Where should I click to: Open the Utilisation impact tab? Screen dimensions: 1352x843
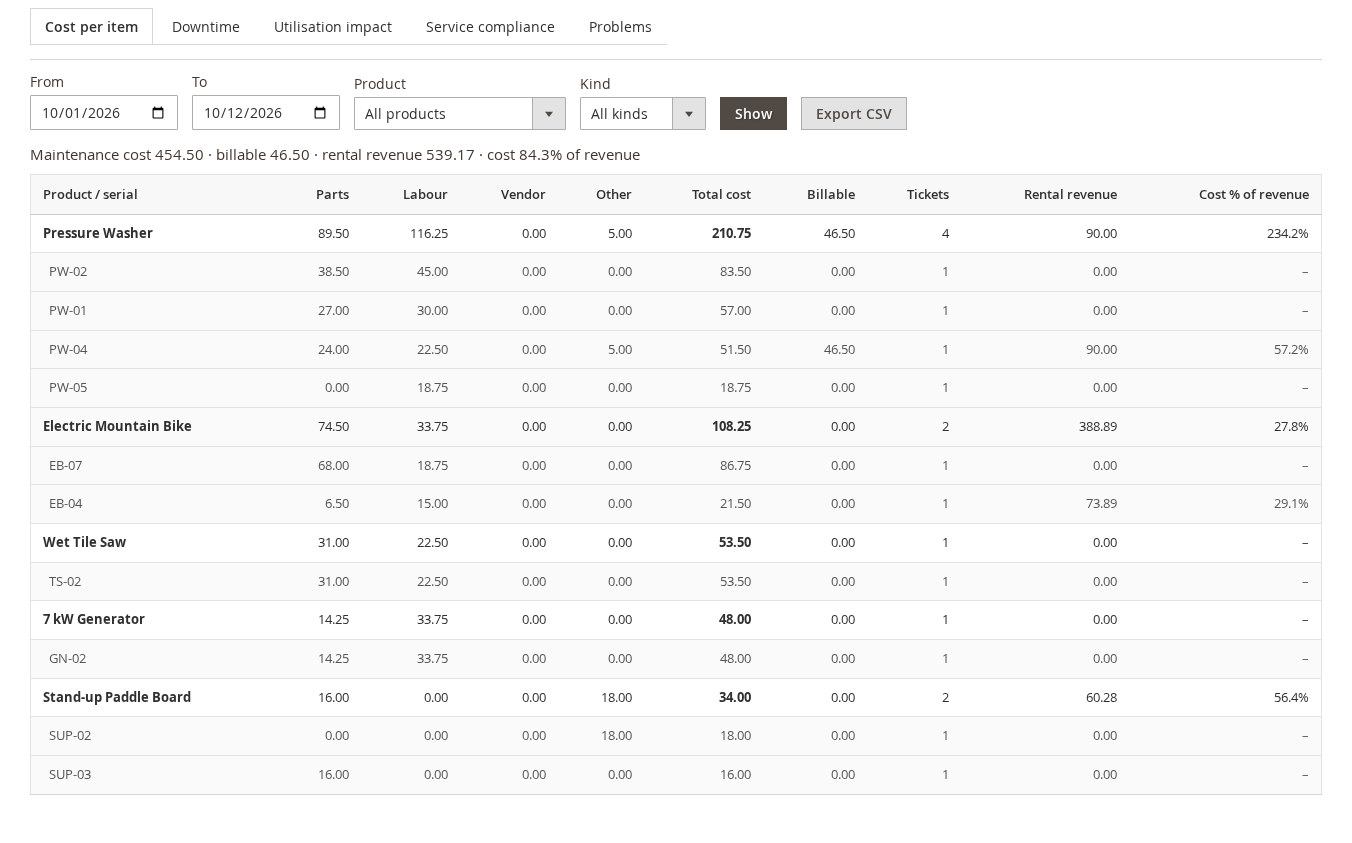333,27
